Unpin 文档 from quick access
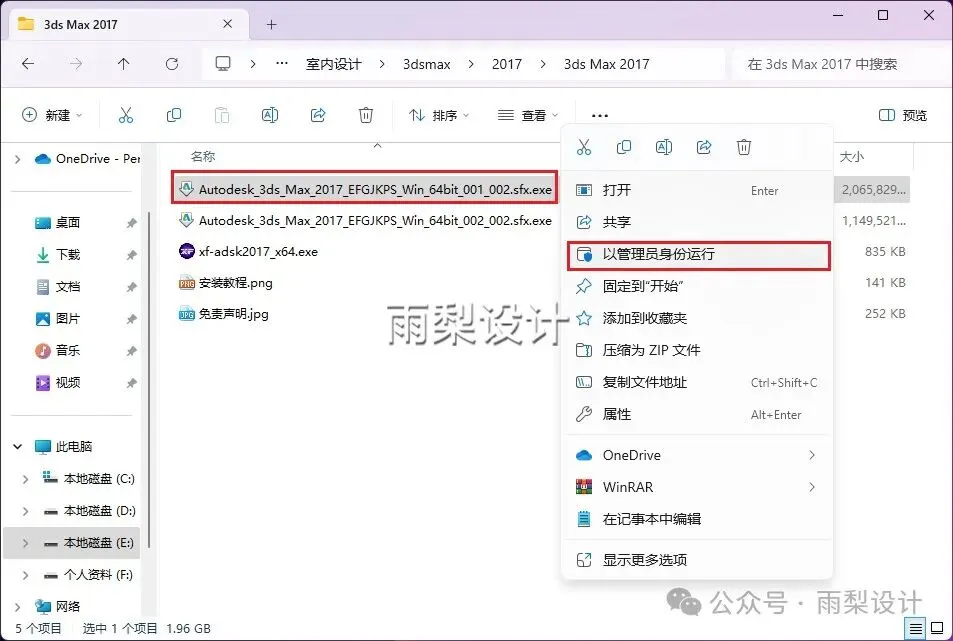 [131, 287]
